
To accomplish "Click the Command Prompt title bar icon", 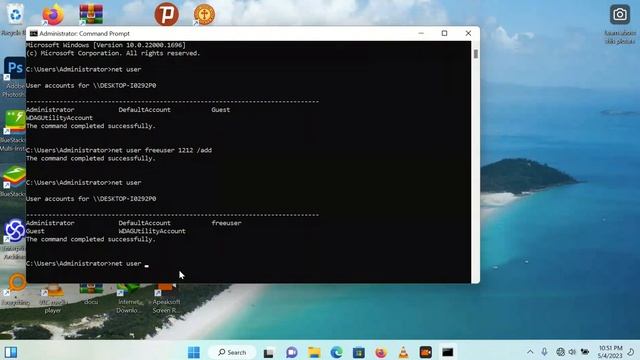I will 33,33.
